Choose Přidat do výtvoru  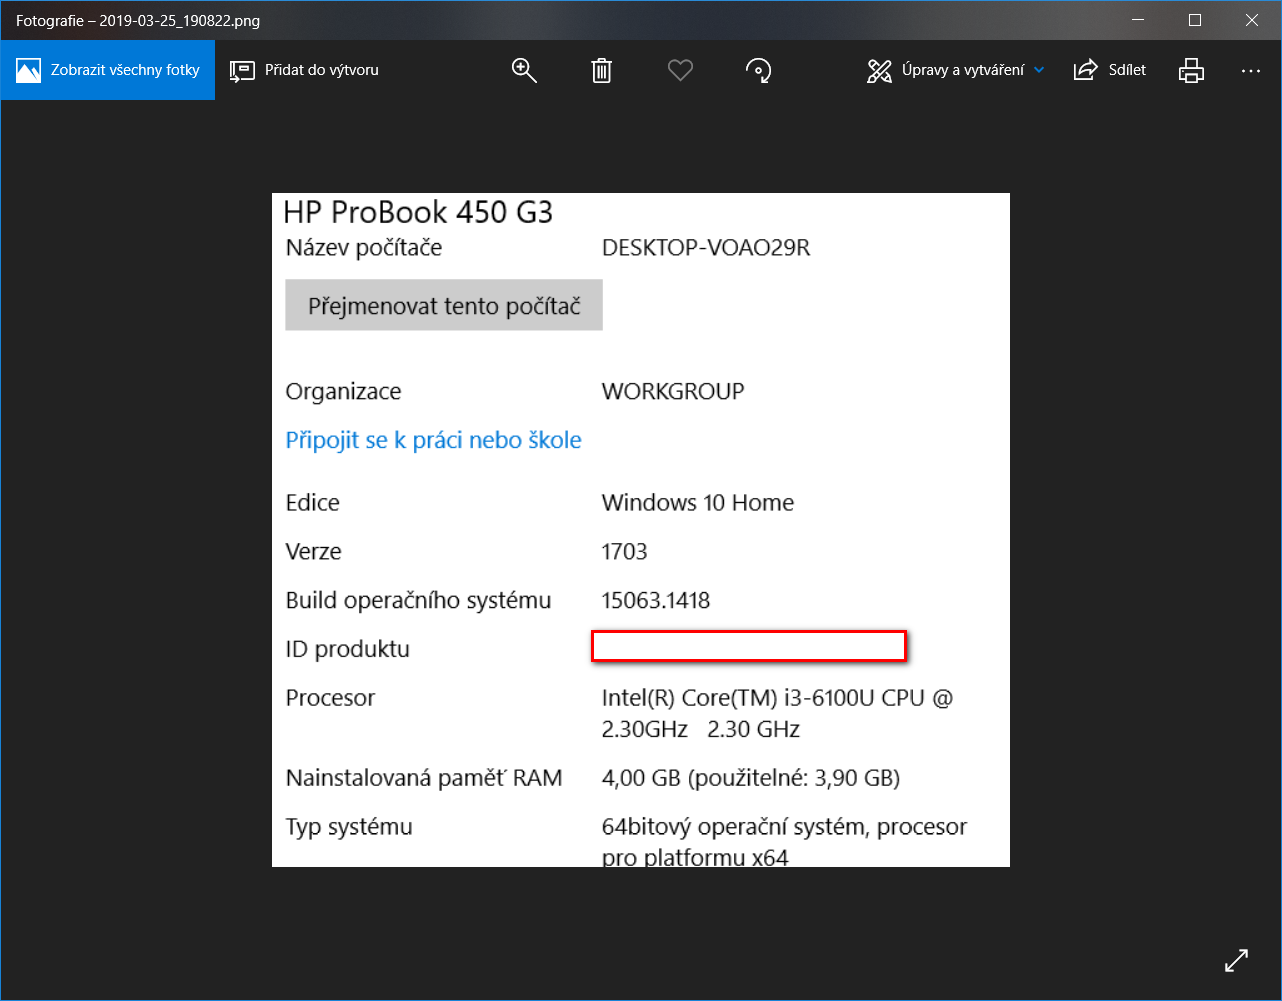coord(304,70)
